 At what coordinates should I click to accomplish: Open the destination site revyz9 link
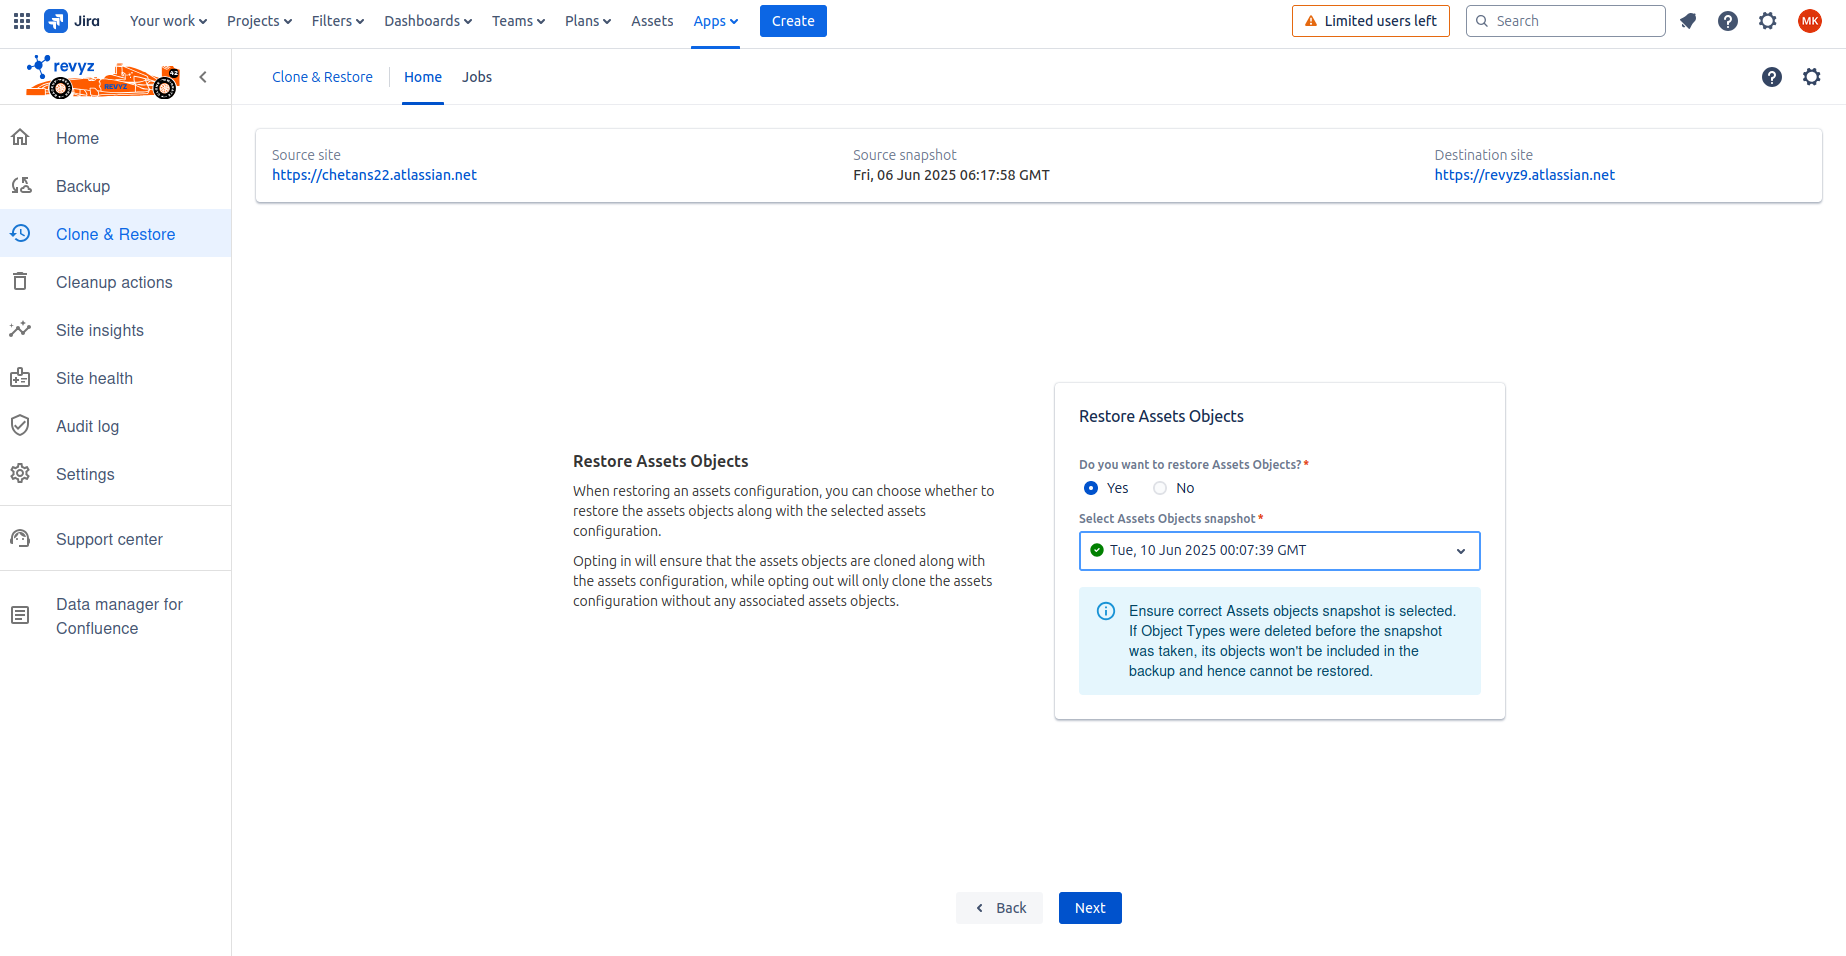tap(1524, 175)
